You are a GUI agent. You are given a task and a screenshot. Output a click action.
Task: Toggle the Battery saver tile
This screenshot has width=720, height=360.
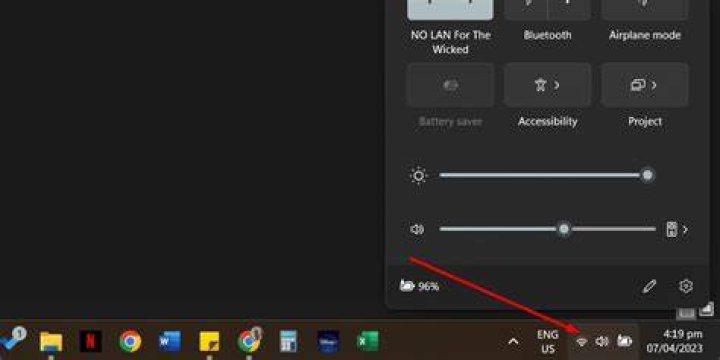(450, 85)
